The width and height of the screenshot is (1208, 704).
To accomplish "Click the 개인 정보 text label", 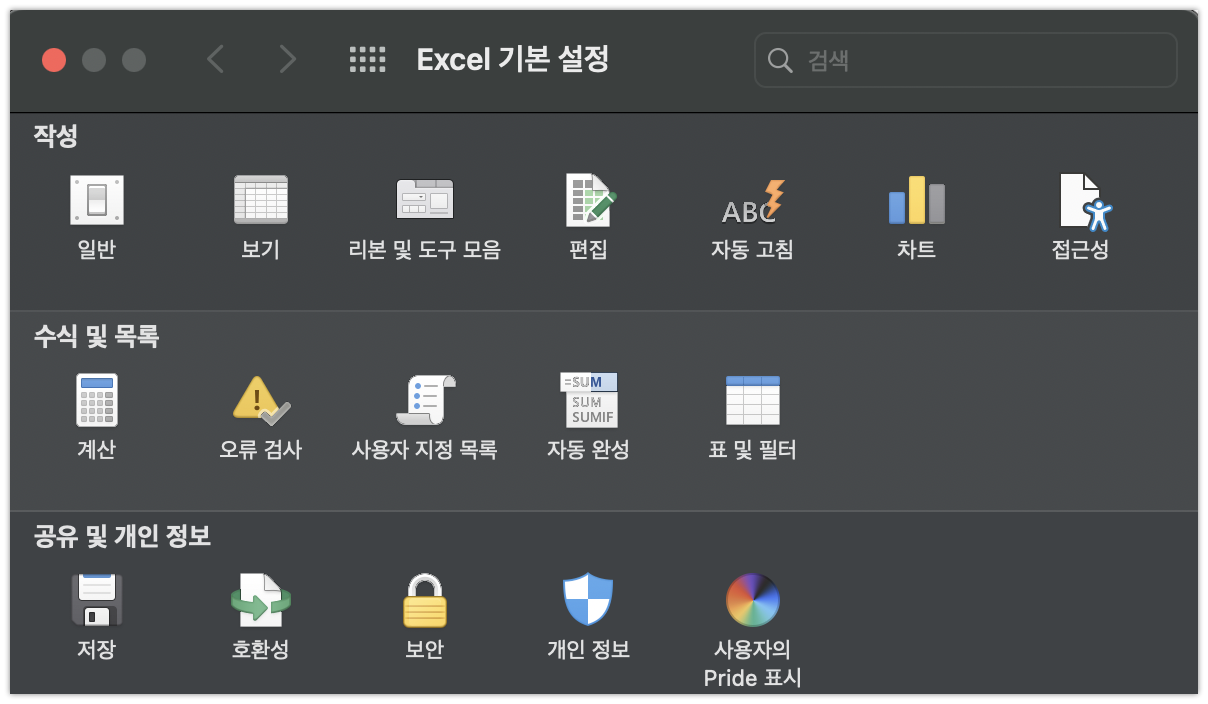I will click(x=588, y=650).
